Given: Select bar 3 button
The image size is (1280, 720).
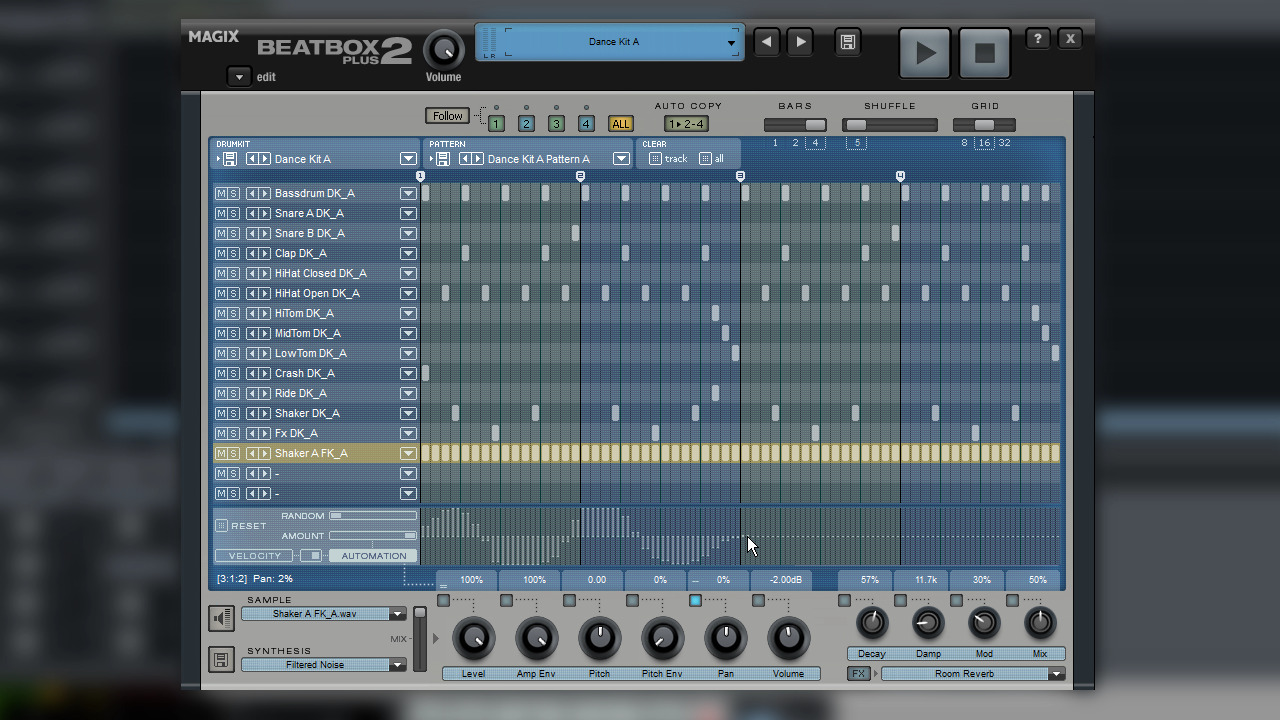Looking at the screenshot, I should tap(556, 124).
